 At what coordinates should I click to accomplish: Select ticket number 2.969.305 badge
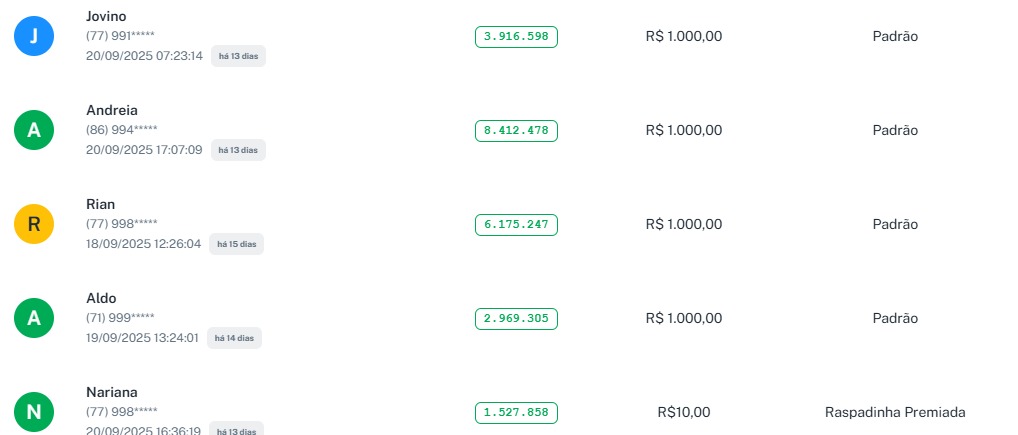tap(516, 318)
